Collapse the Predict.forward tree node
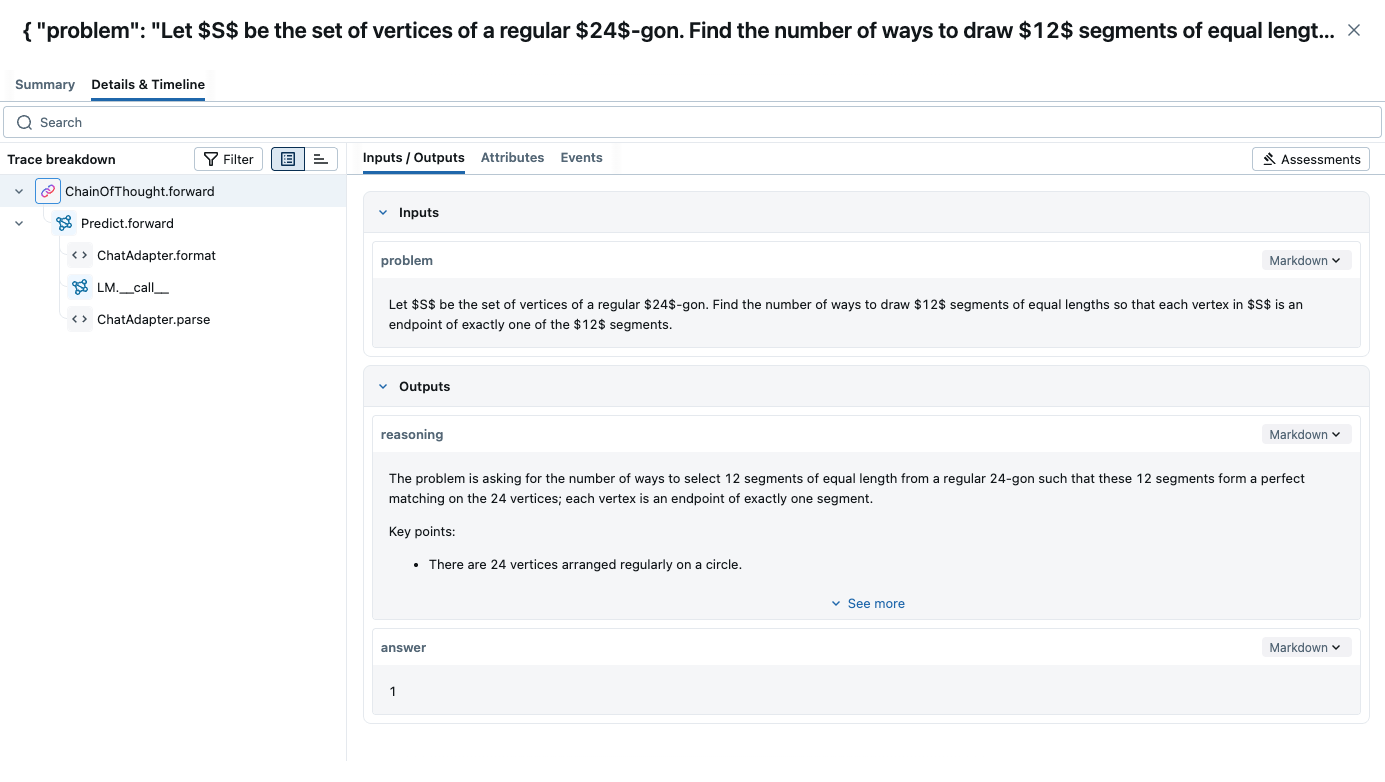1385x782 pixels. tap(19, 223)
